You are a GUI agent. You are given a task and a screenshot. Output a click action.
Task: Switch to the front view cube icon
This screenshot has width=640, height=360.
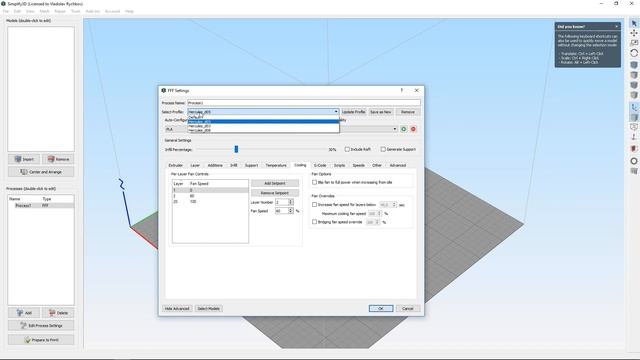coord(634,85)
